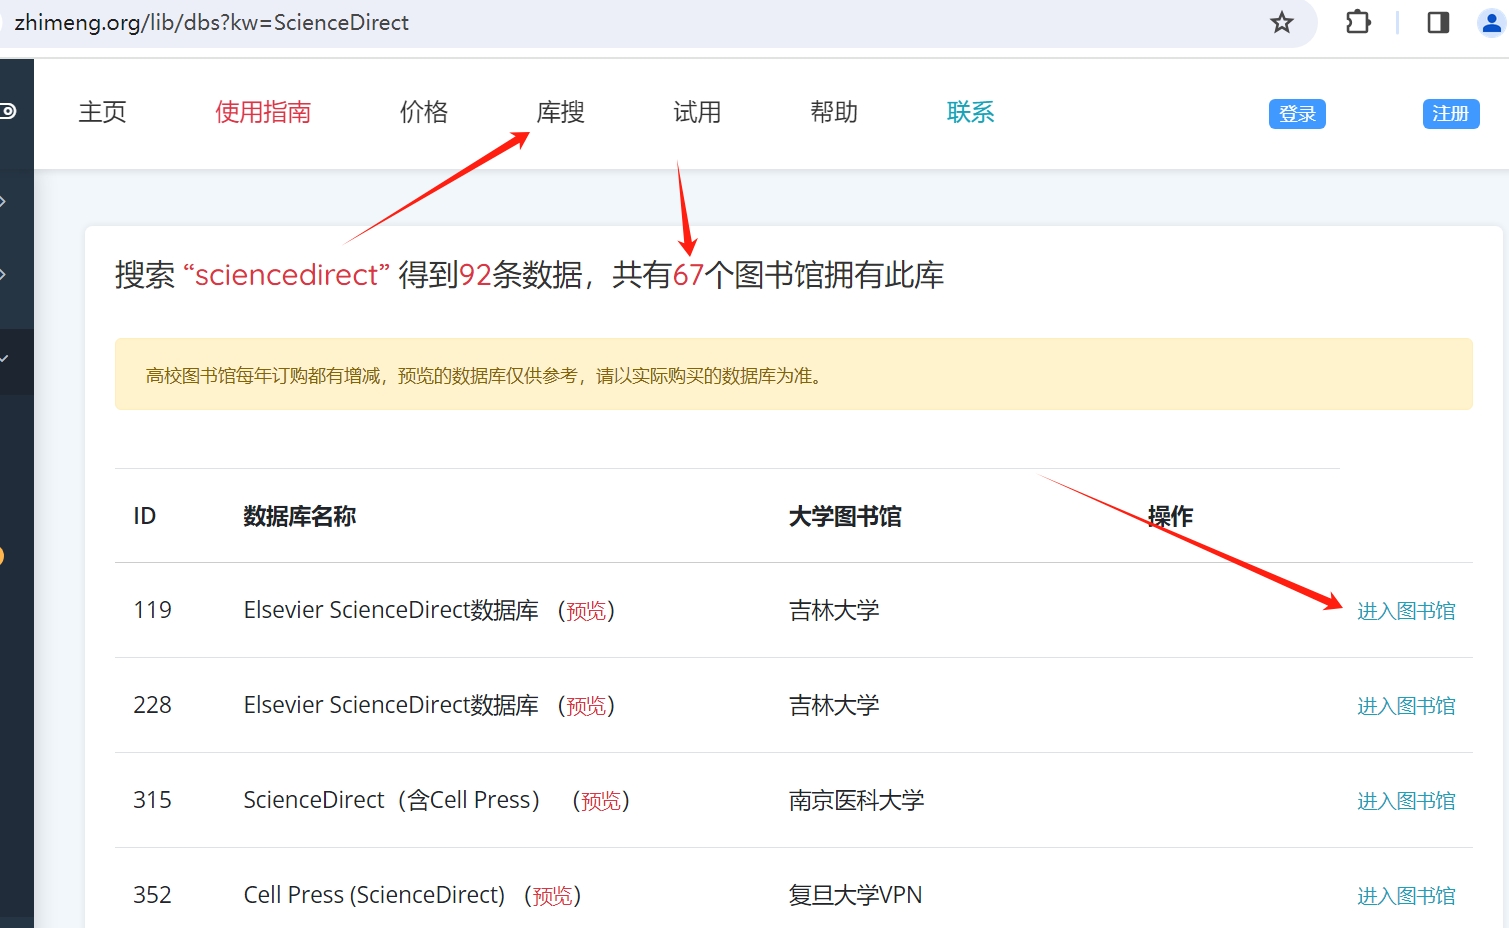Screen dimensions: 1509x928
Task: Open the 试用 trial page
Action: [697, 112]
